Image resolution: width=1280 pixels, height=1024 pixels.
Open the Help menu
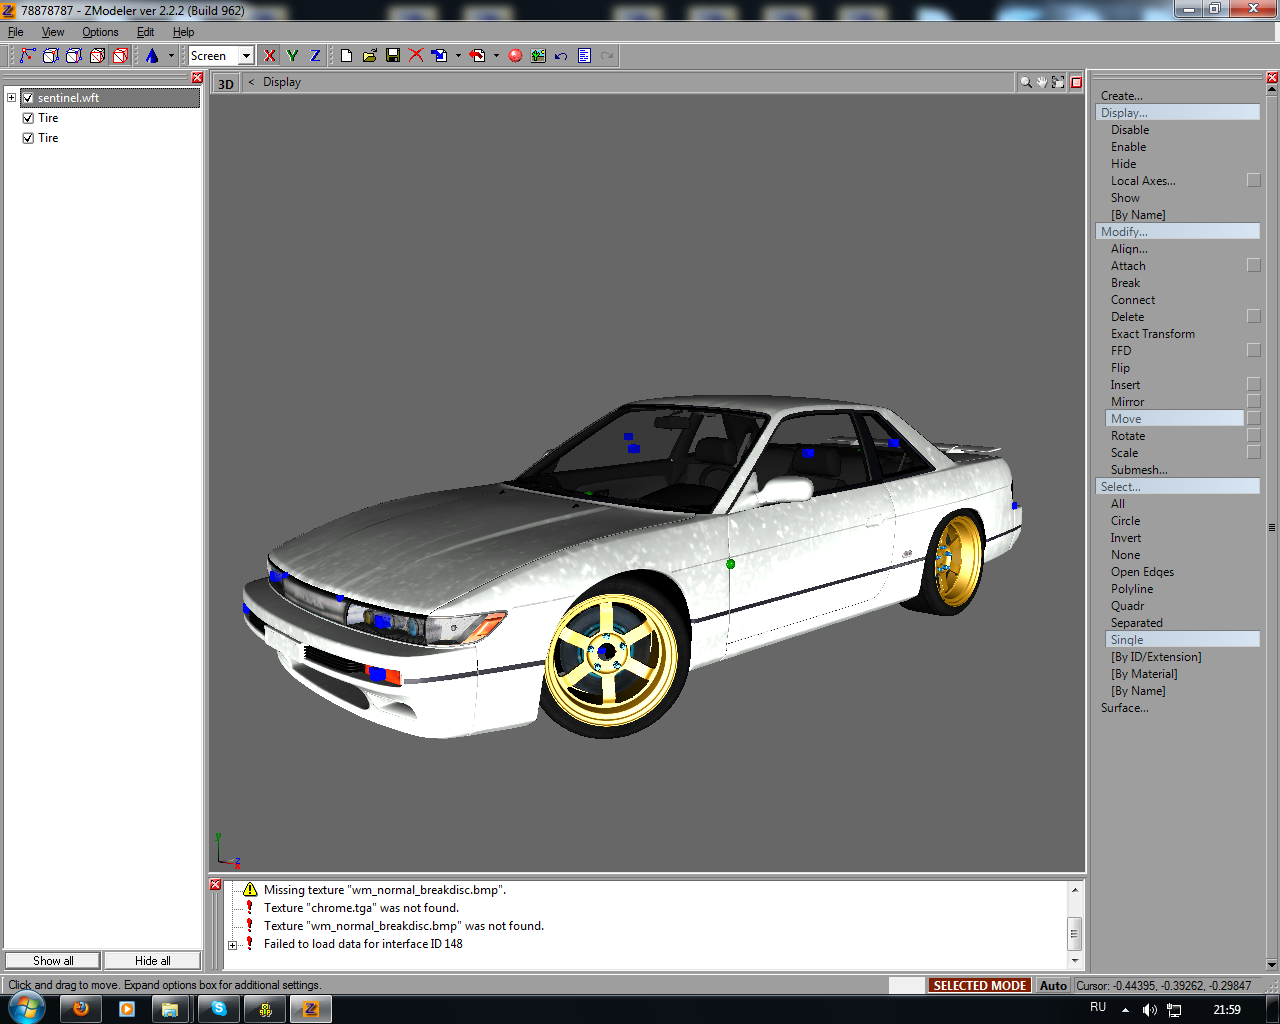183,32
